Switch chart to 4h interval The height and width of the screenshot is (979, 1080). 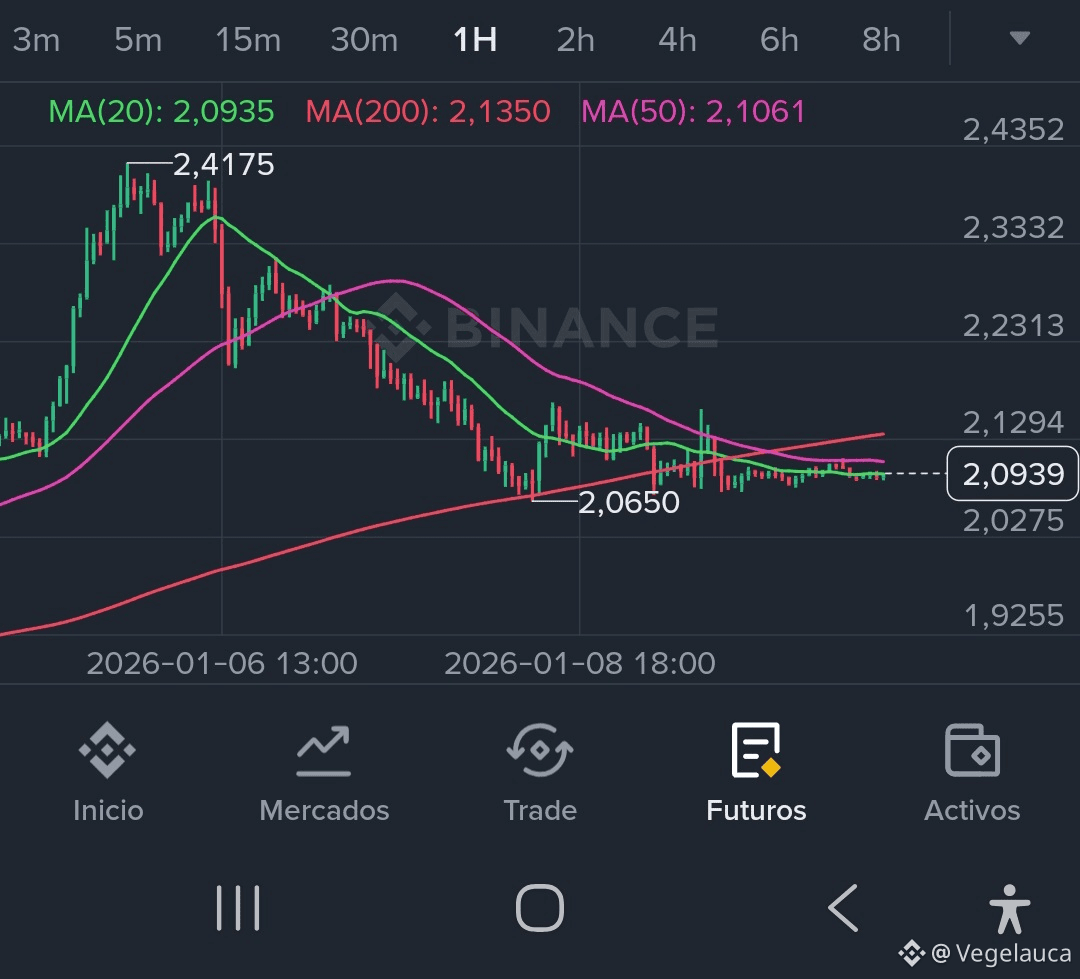pyautogui.click(x=677, y=40)
